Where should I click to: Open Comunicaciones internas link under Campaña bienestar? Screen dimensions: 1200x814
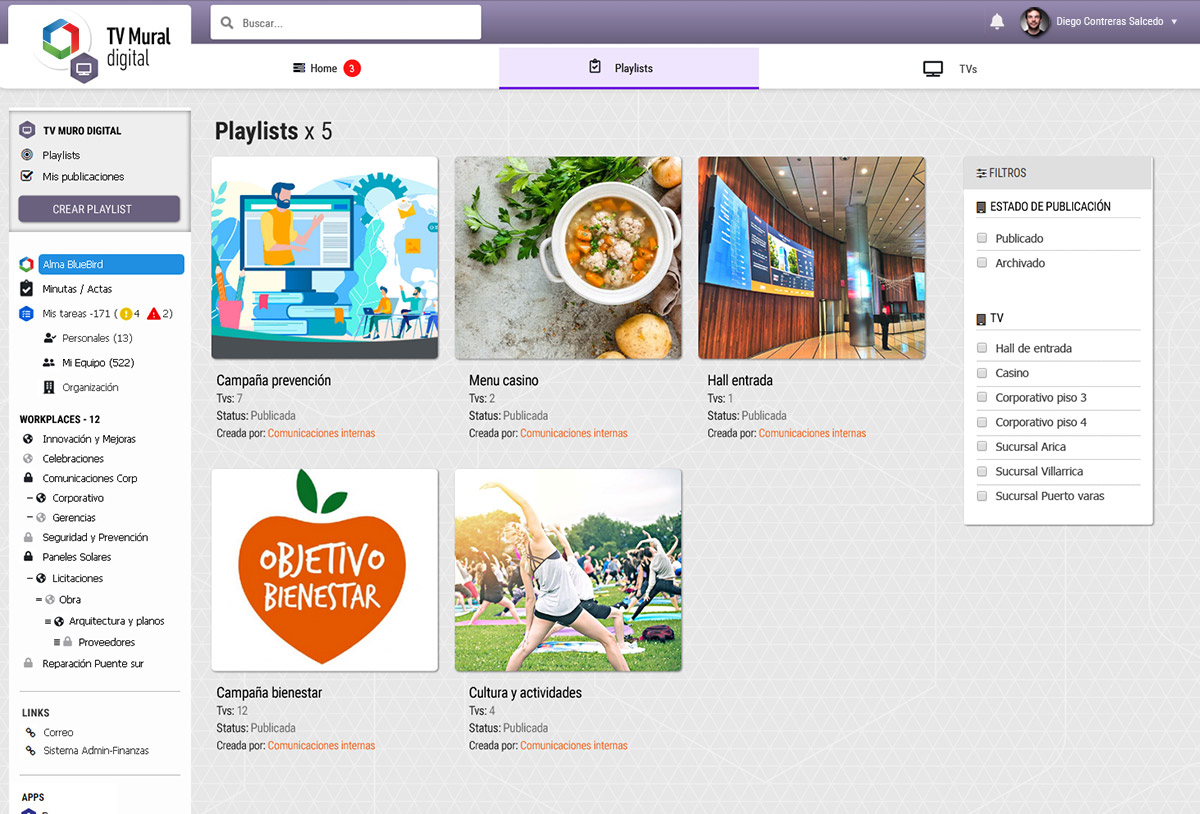pyautogui.click(x=321, y=745)
